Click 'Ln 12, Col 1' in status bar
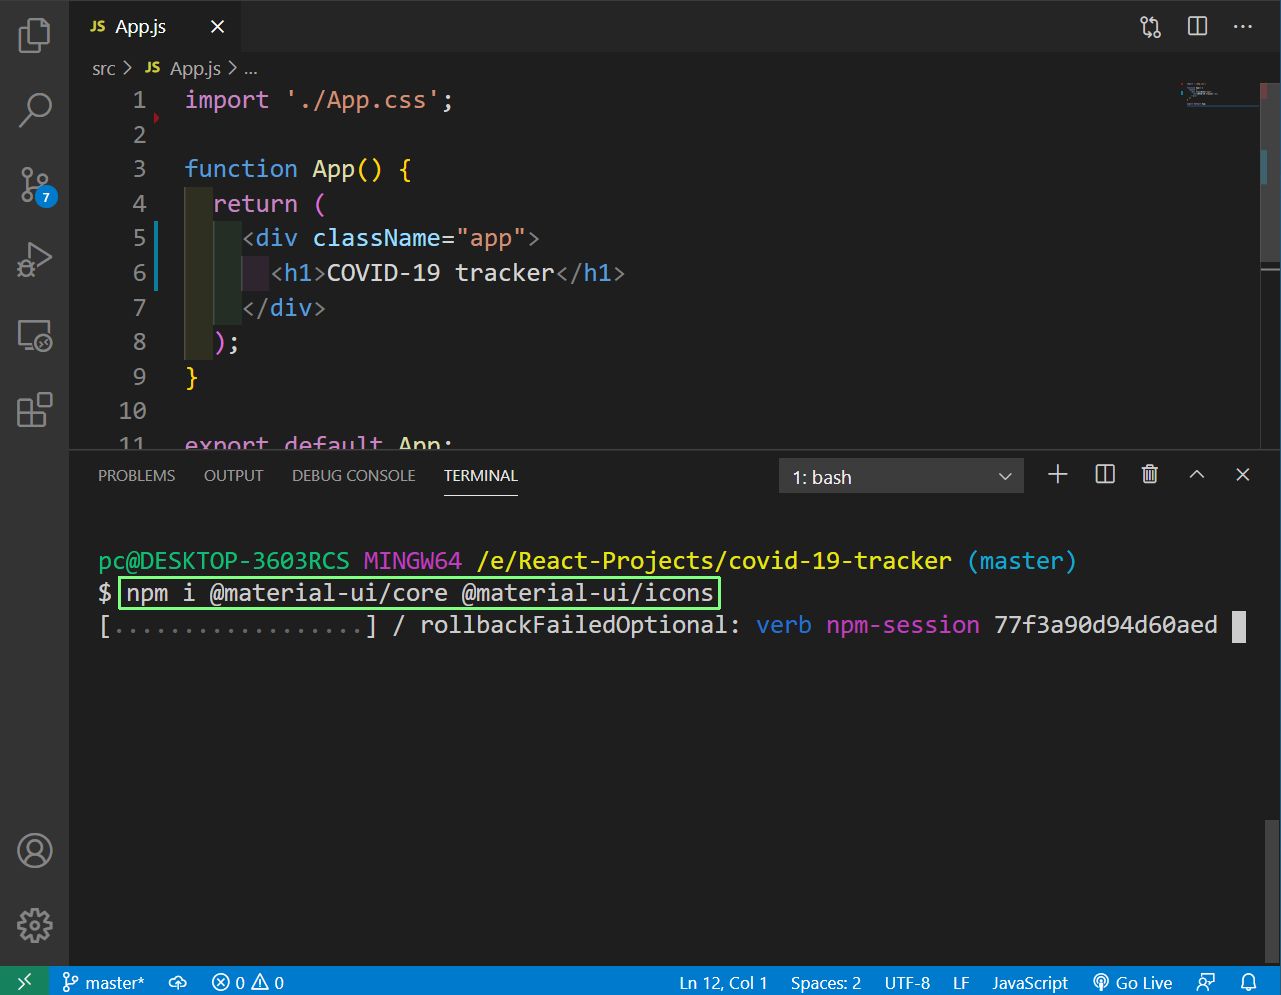The width and height of the screenshot is (1281, 995). [723, 982]
